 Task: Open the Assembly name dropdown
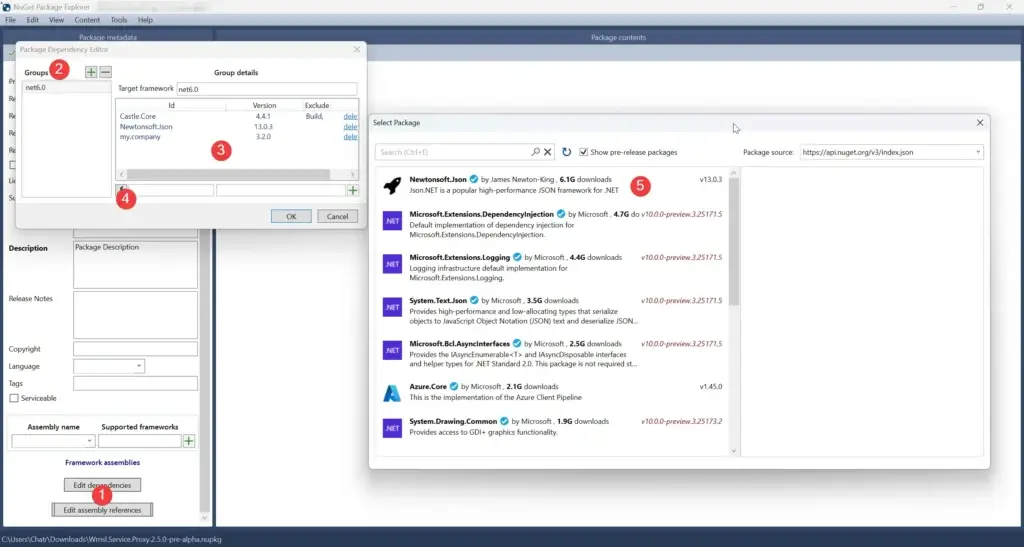[89, 441]
